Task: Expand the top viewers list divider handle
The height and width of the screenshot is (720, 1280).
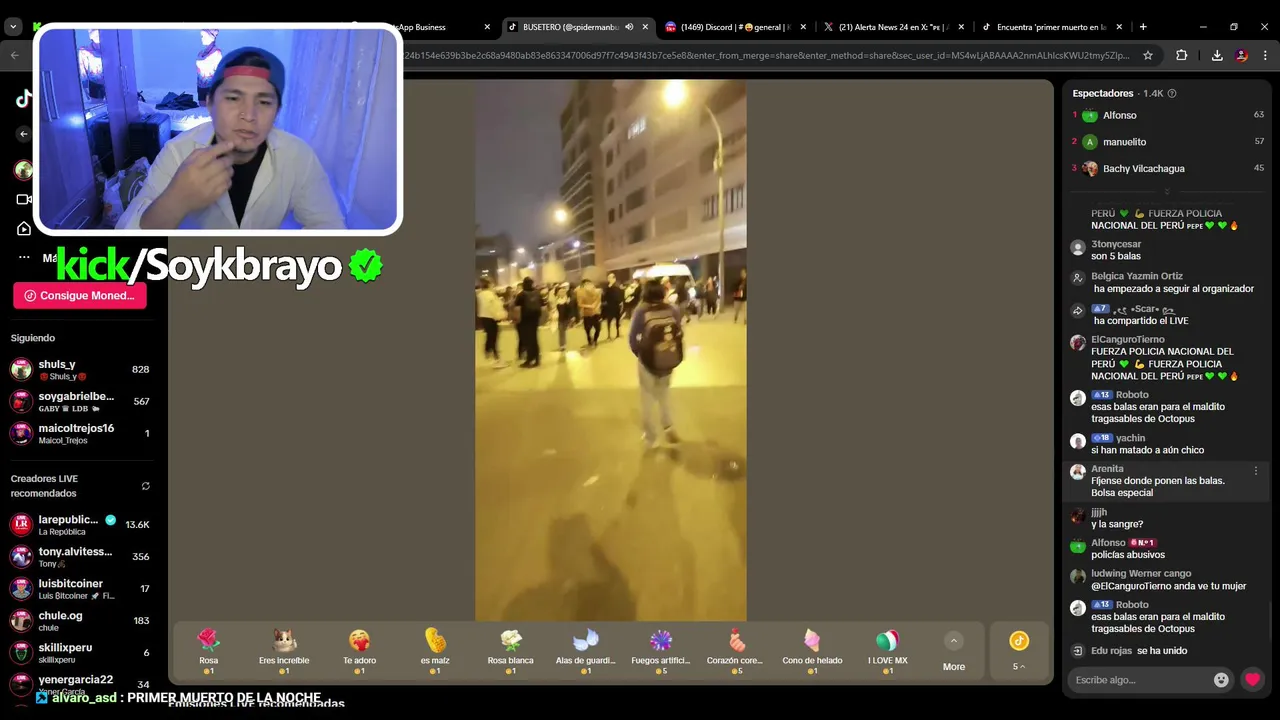Action: (x=1166, y=191)
